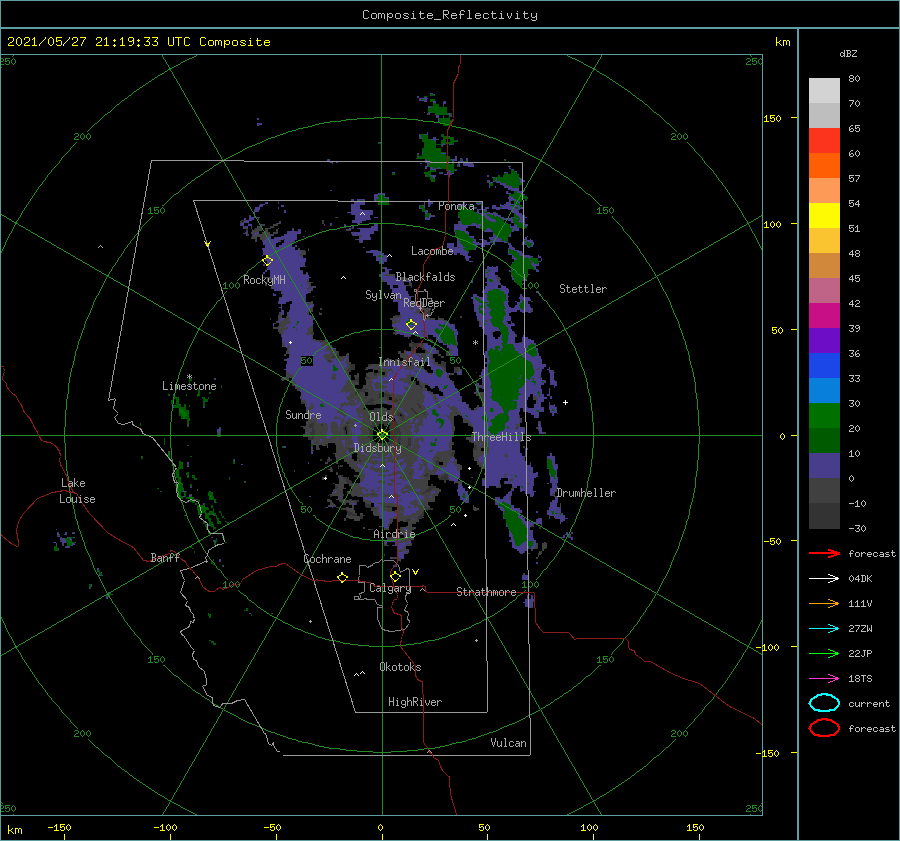Click the magenta 18TS arrow legend icon

(x=824, y=679)
